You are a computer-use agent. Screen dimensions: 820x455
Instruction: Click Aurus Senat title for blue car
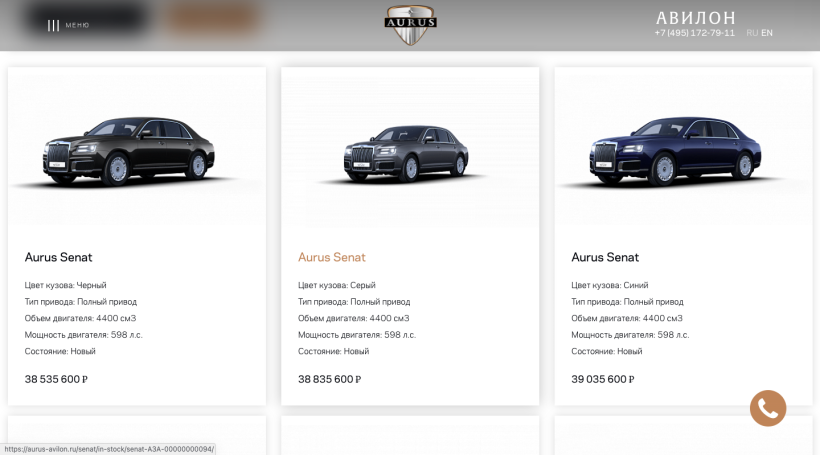605,257
